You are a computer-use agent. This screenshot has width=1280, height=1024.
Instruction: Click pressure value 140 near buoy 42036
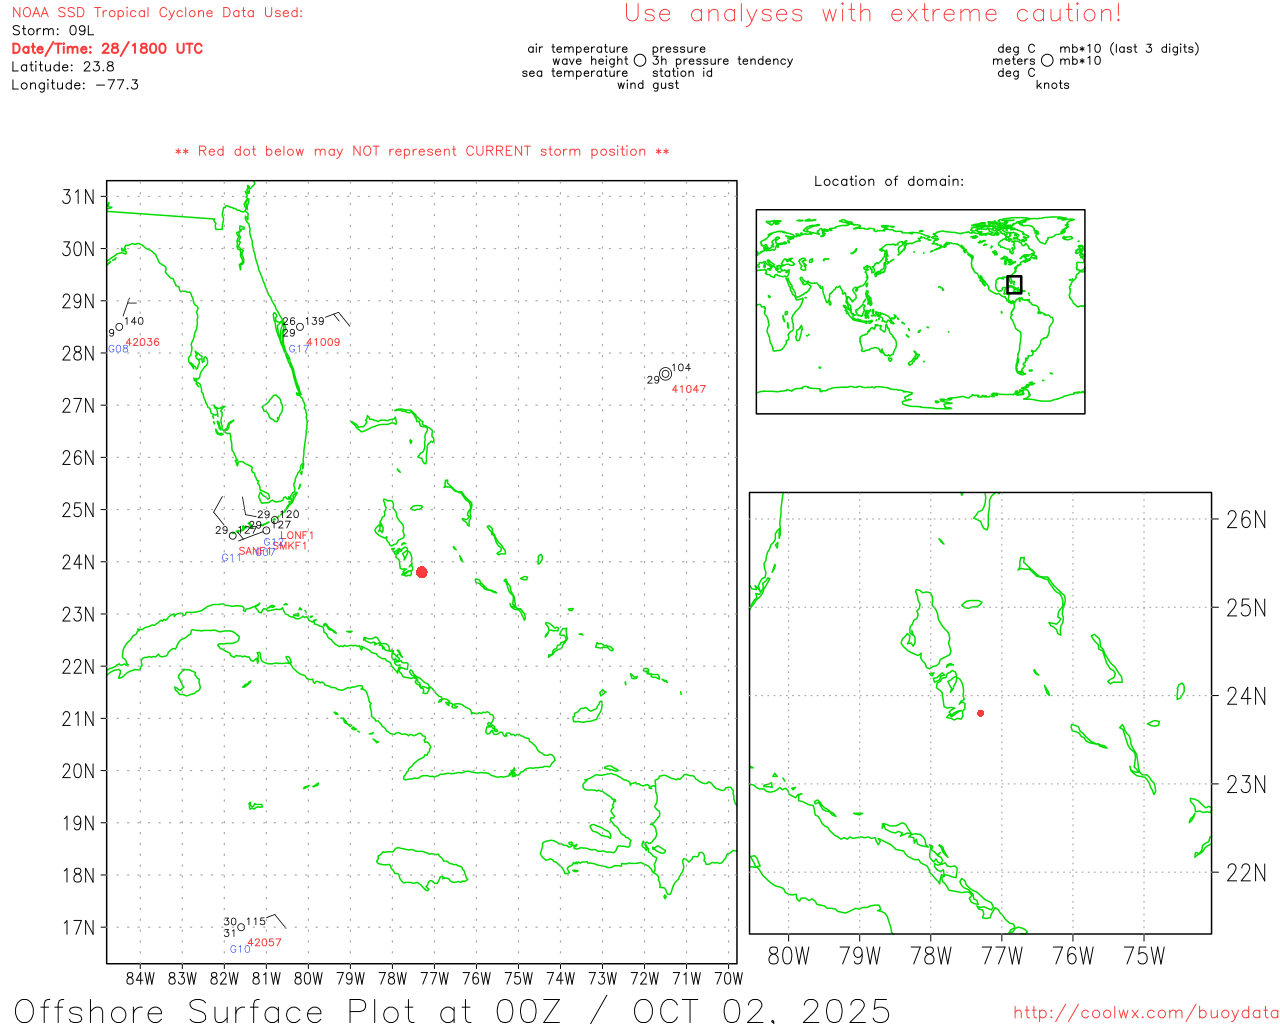(x=134, y=321)
